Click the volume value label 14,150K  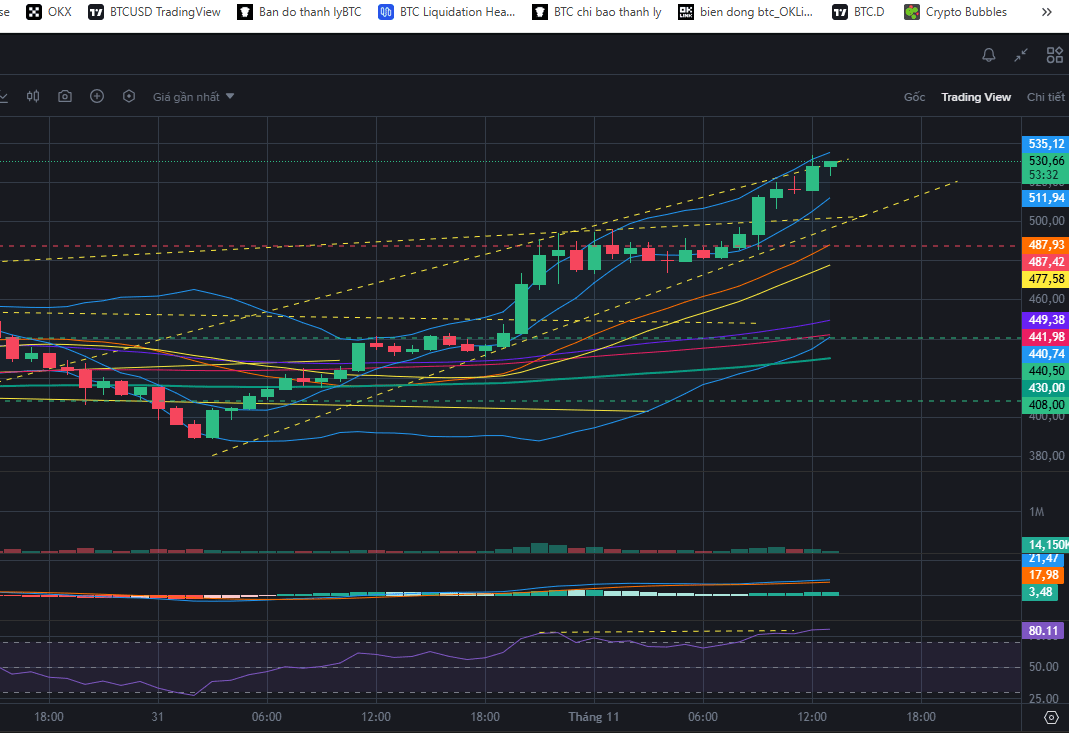(x=1046, y=545)
